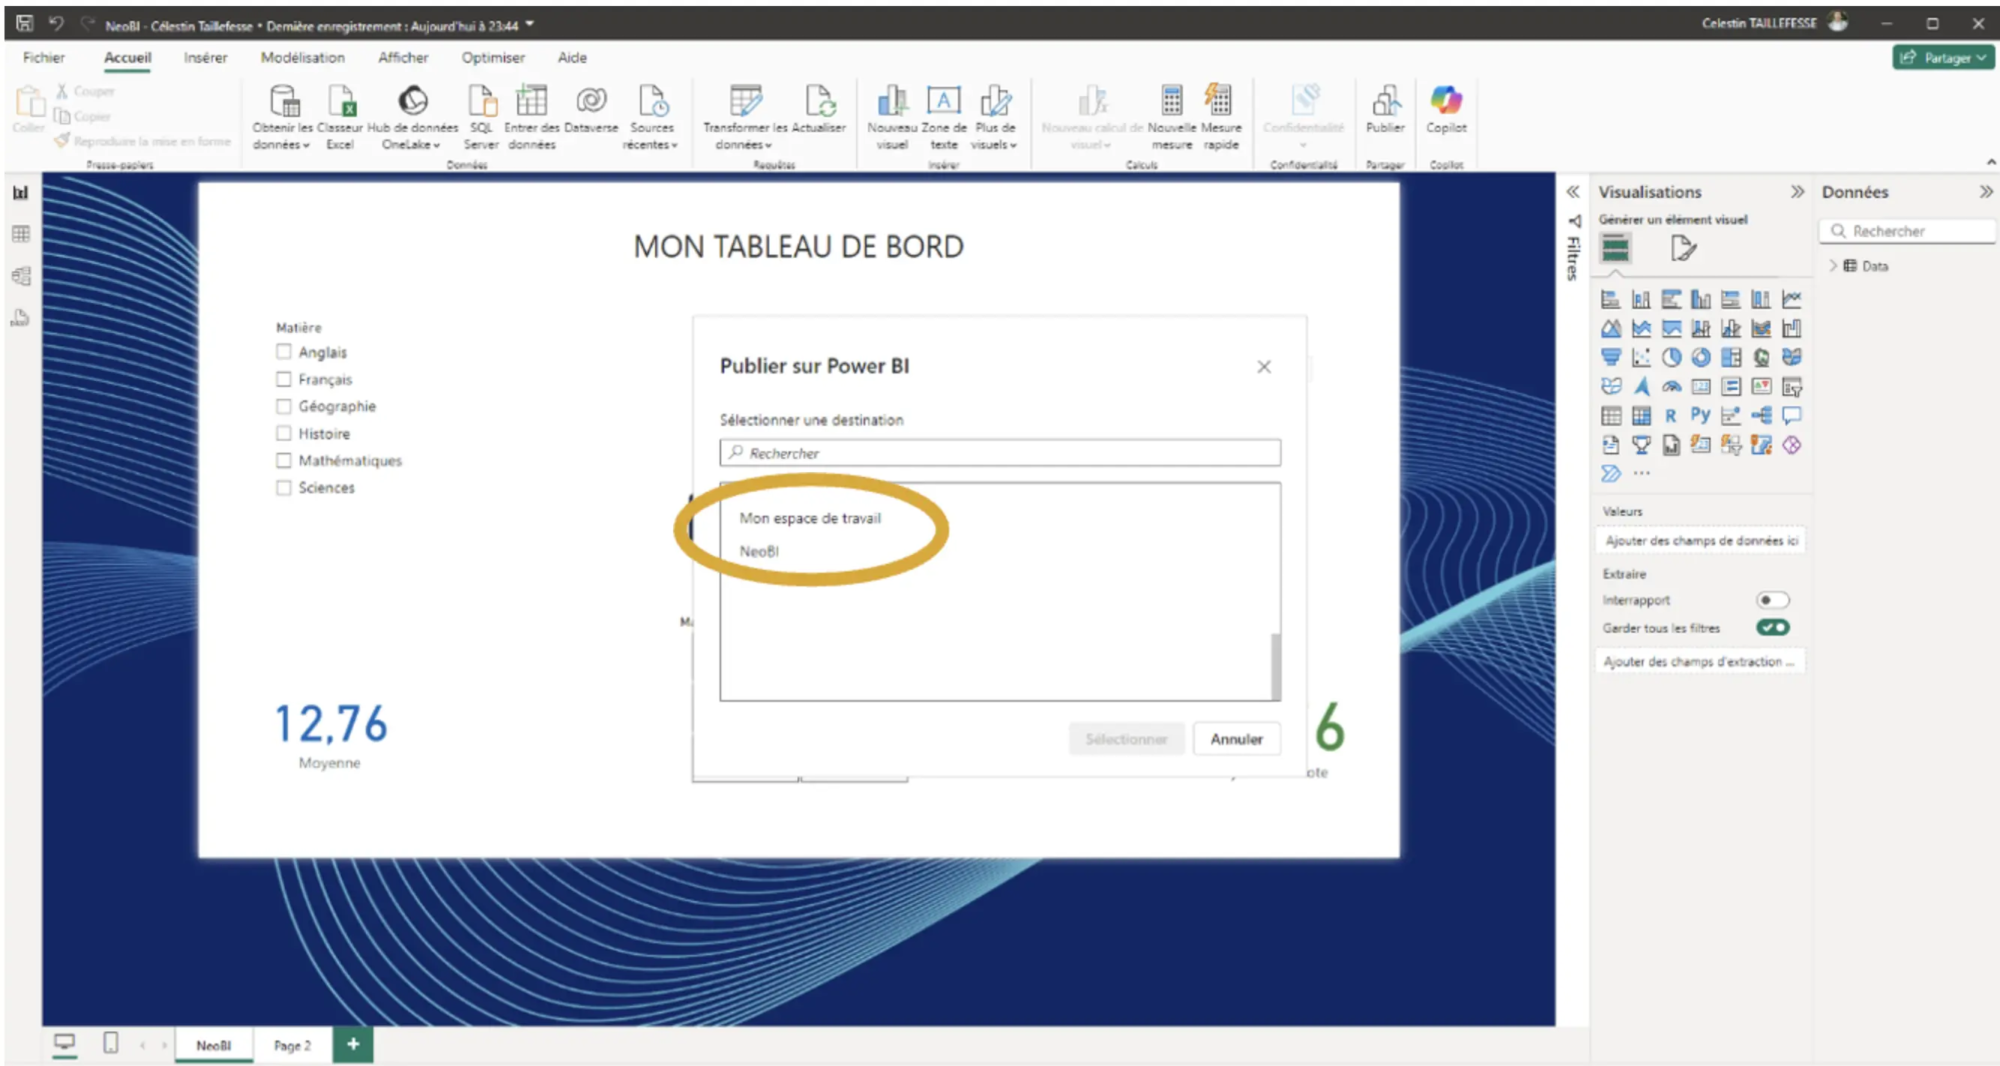
Task: Open the Fichier menu
Action: coord(44,57)
